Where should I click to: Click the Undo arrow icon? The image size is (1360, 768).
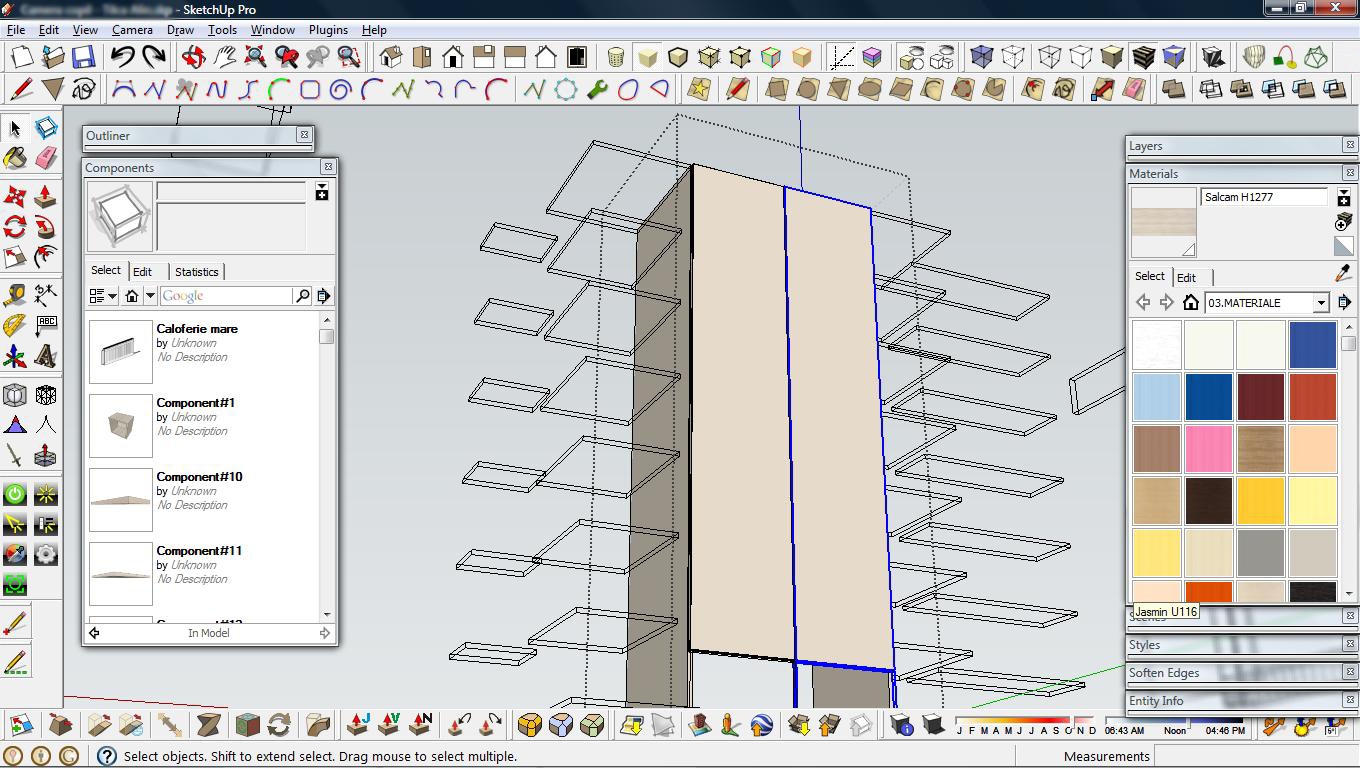tap(122, 56)
